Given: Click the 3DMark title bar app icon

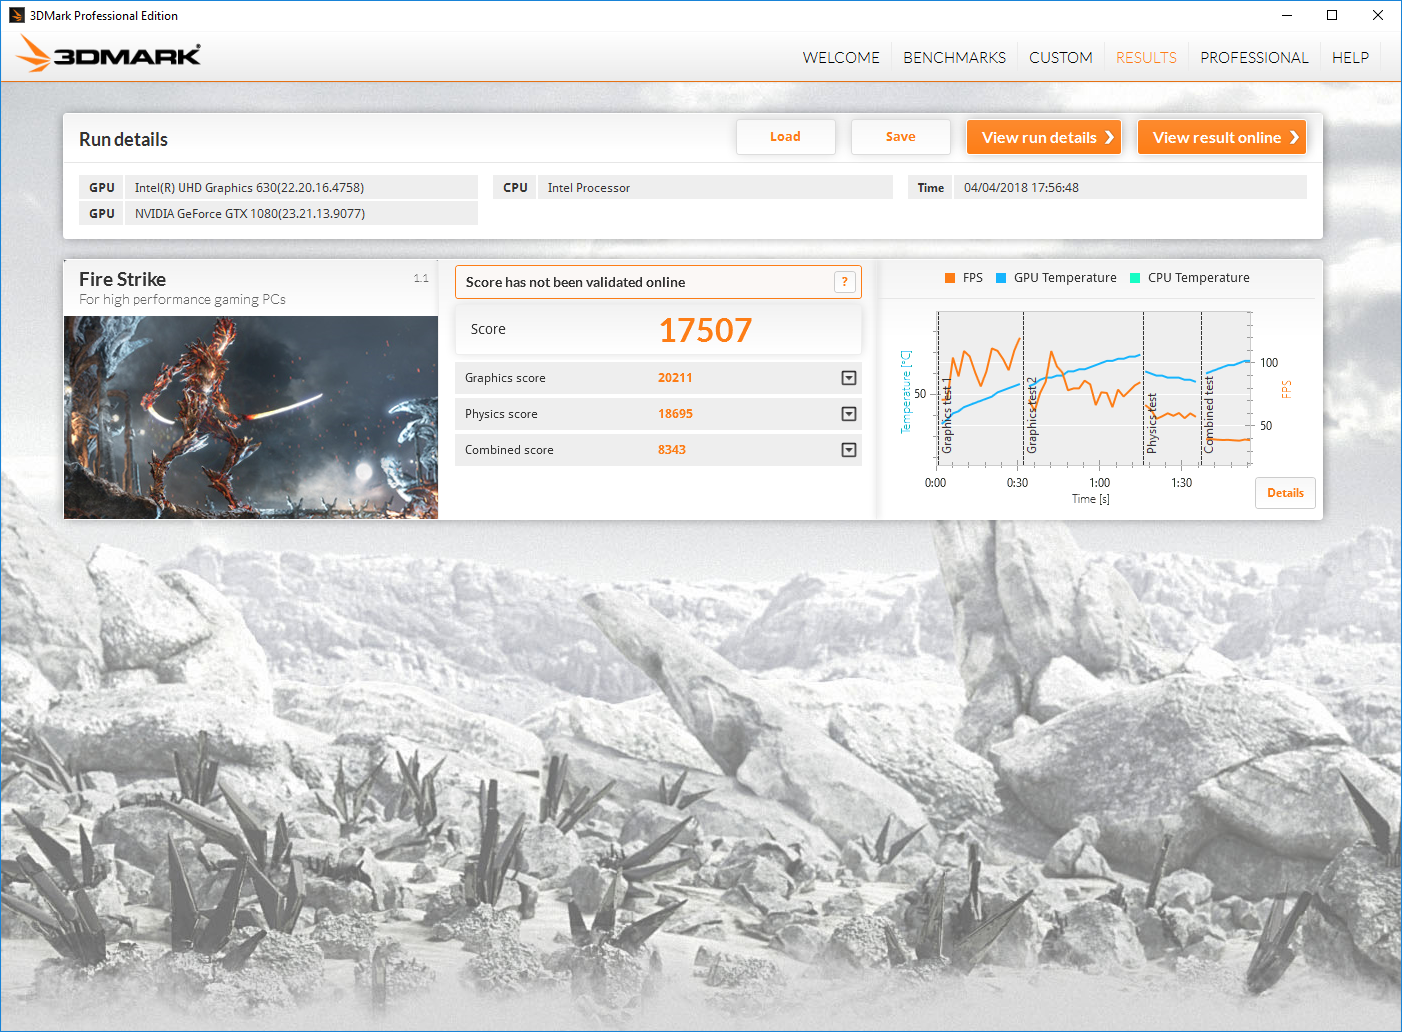Looking at the screenshot, I should (x=16, y=15).
